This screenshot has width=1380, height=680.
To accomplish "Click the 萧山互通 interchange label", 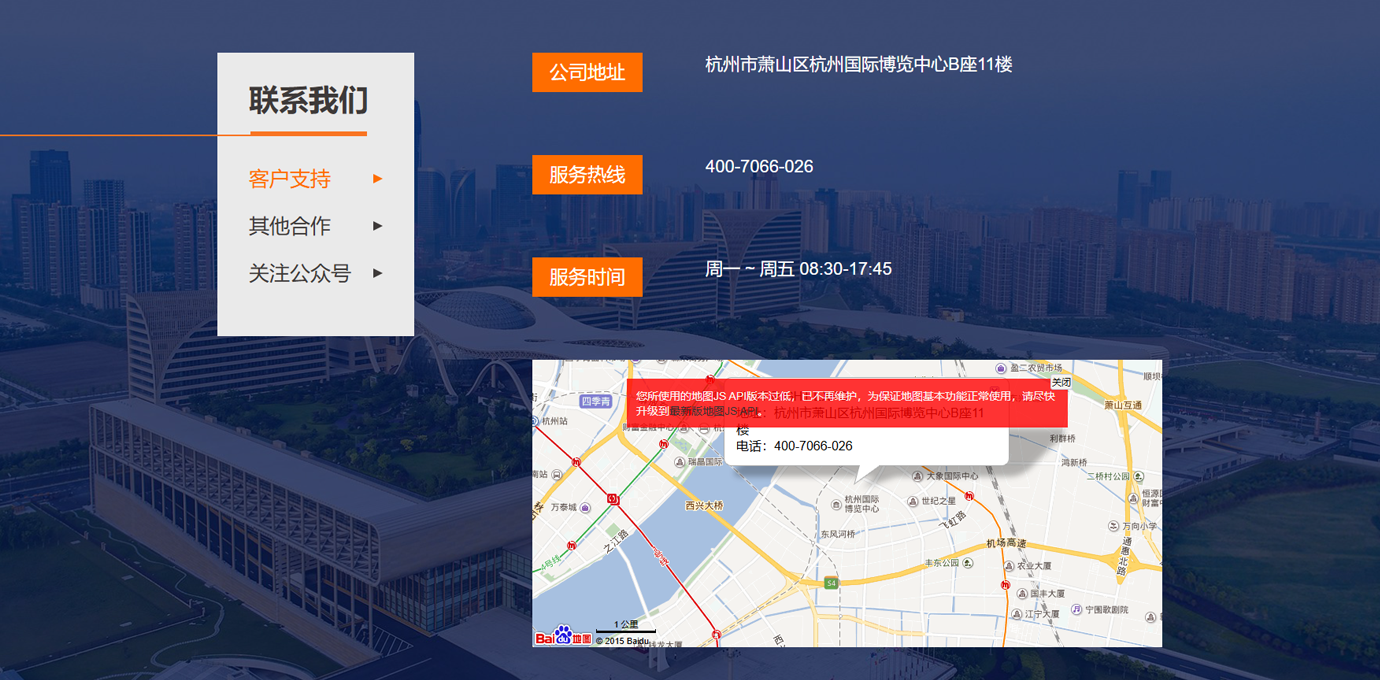I will (x=1123, y=405).
